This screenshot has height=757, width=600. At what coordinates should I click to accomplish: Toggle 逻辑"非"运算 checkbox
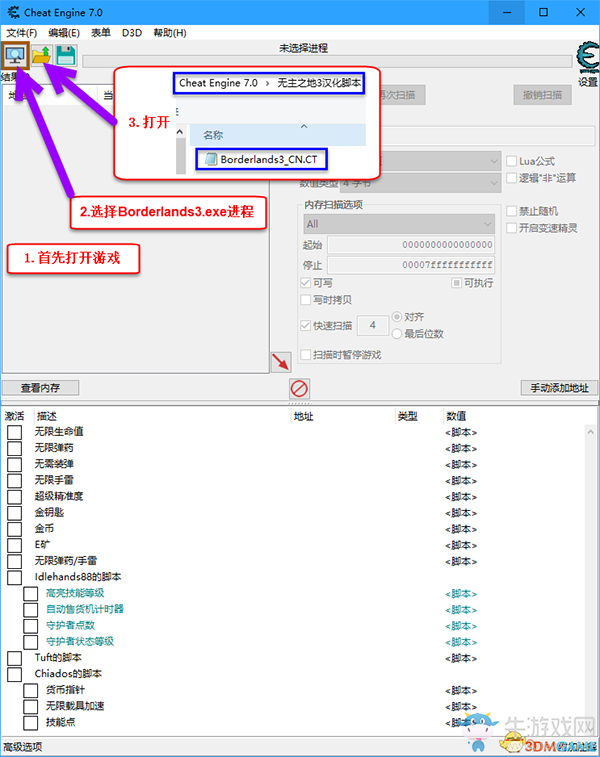pos(512,178)
